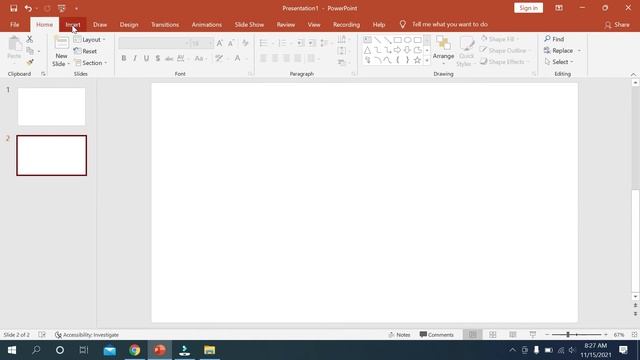640x360 pixels.
Task: Expand the Select dropdown in the Editing group
Action: tap(559, 62)
